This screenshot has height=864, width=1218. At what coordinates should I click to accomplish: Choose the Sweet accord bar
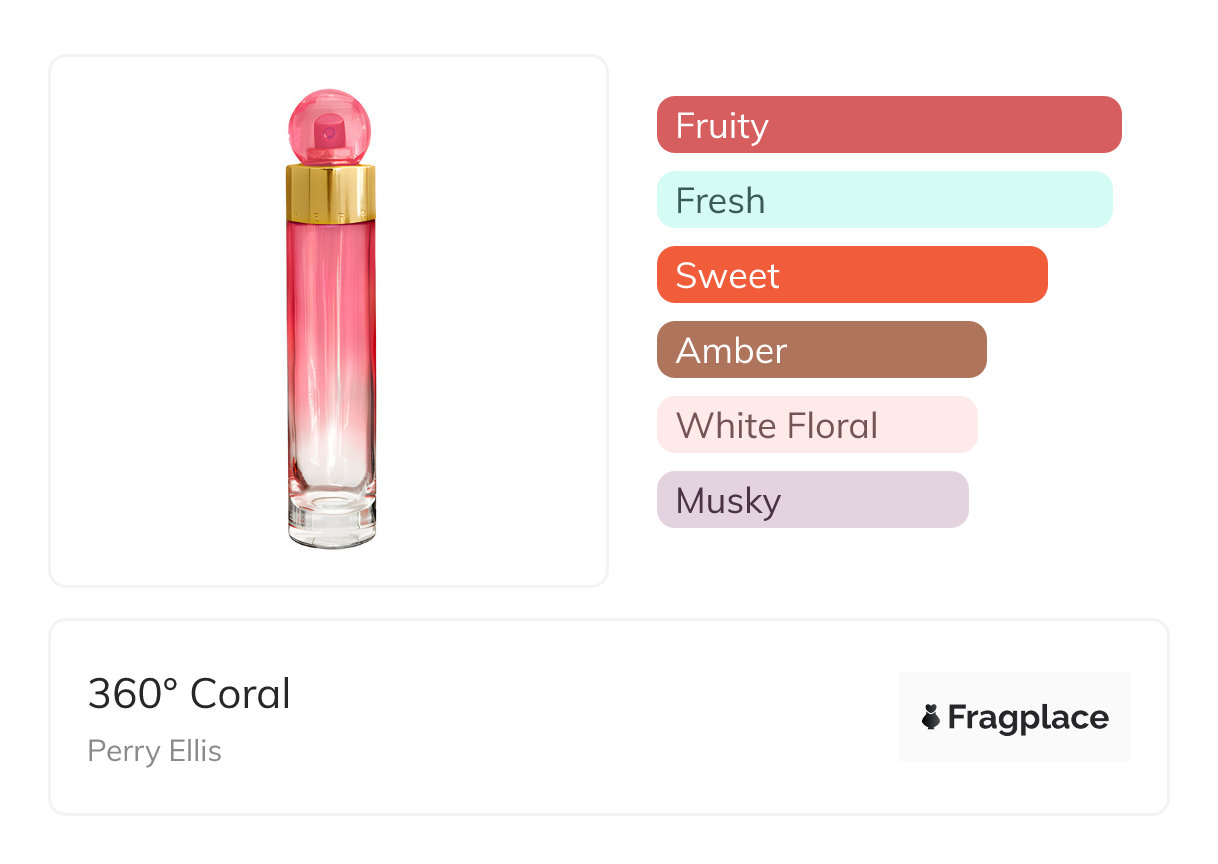(852, 275)
